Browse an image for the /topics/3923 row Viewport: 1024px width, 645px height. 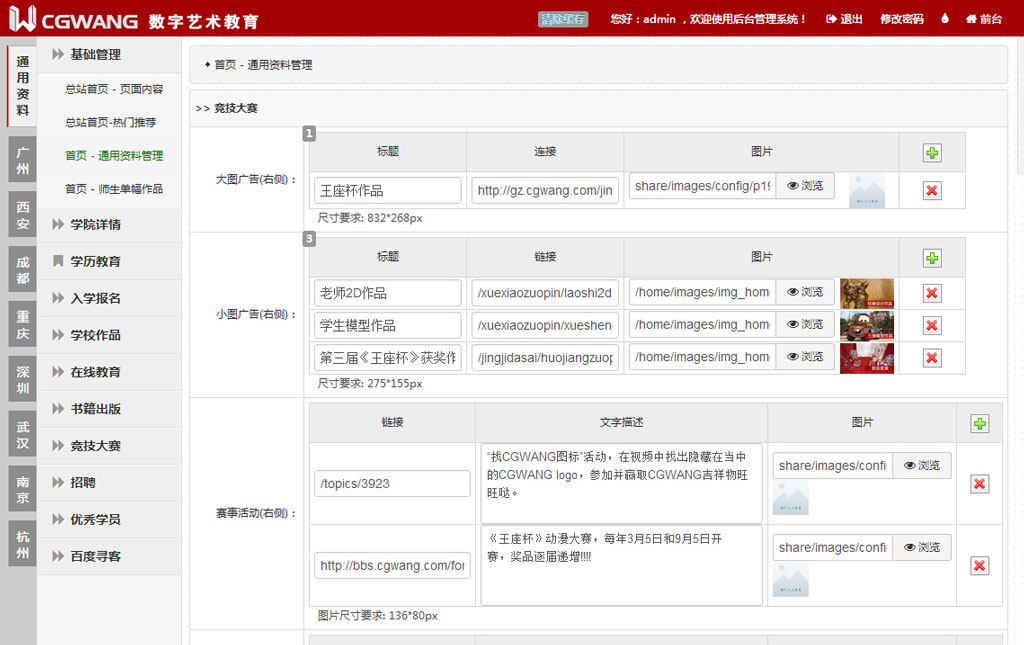tap(921, 465)
